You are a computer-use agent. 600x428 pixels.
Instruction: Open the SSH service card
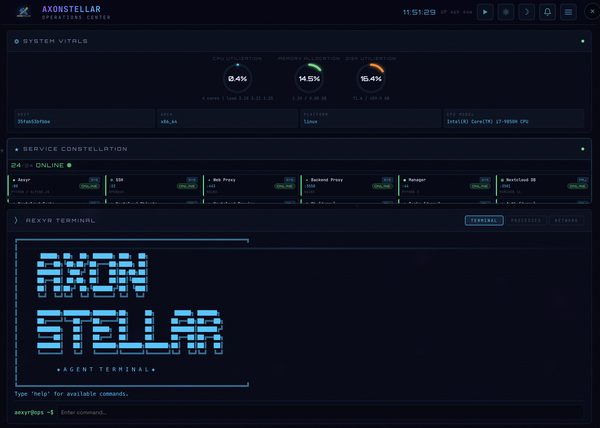153,186
